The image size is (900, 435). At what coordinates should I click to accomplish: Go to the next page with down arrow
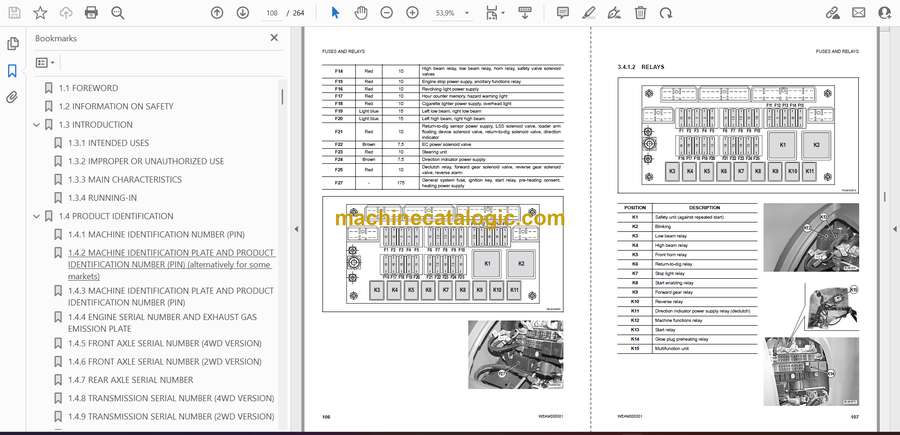point(243,13)
